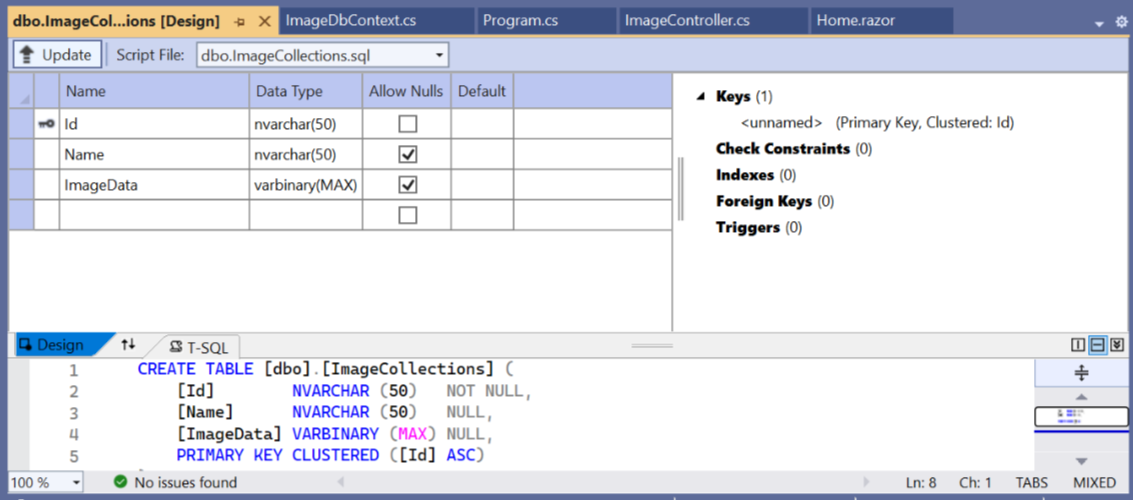Click the Data Type column header
The image size is (1133, 500).
306,92
